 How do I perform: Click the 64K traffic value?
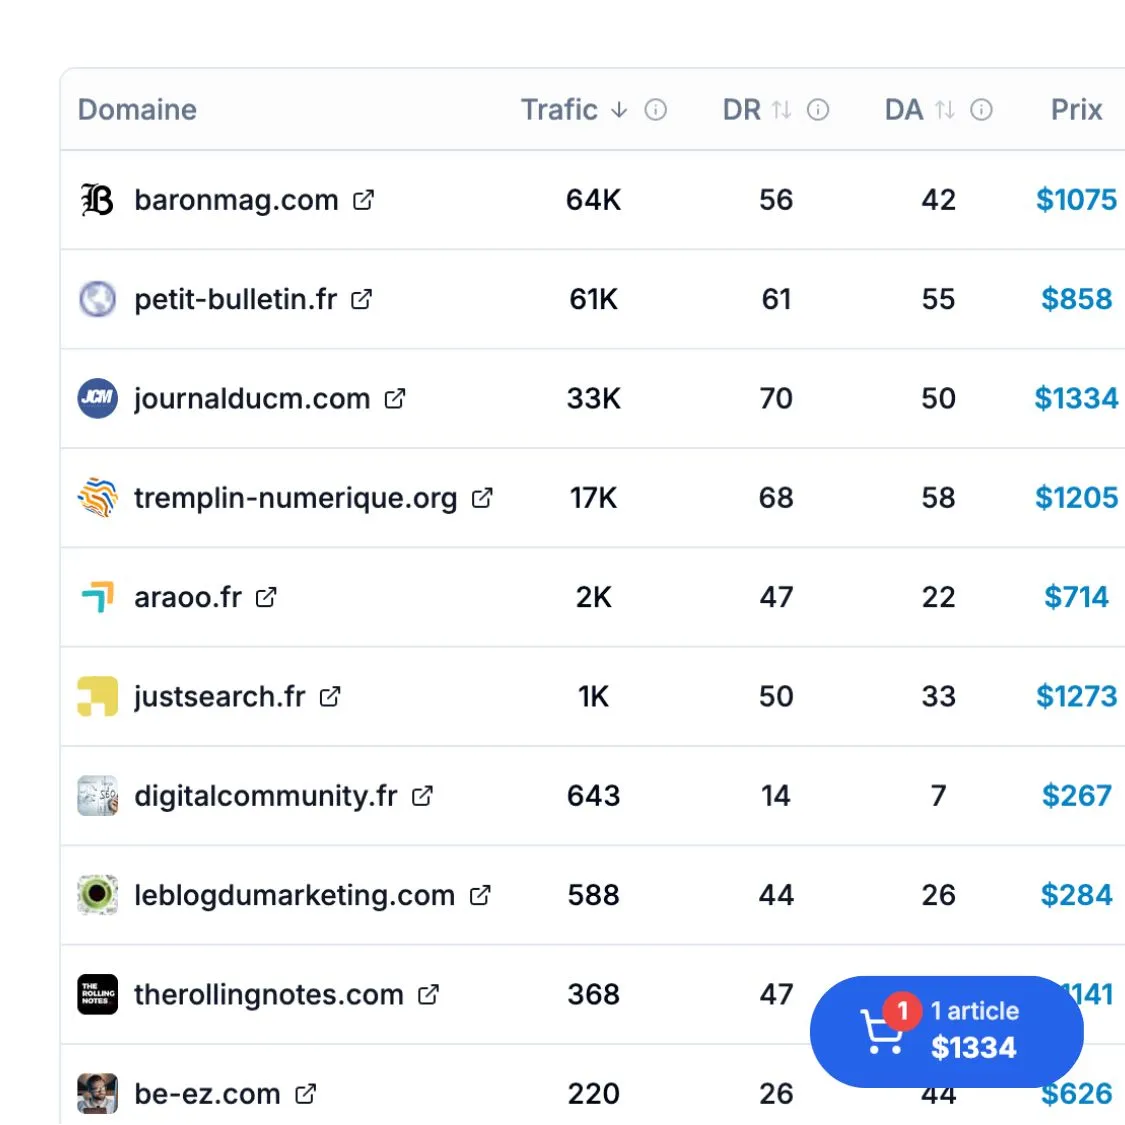click(593, 199)
